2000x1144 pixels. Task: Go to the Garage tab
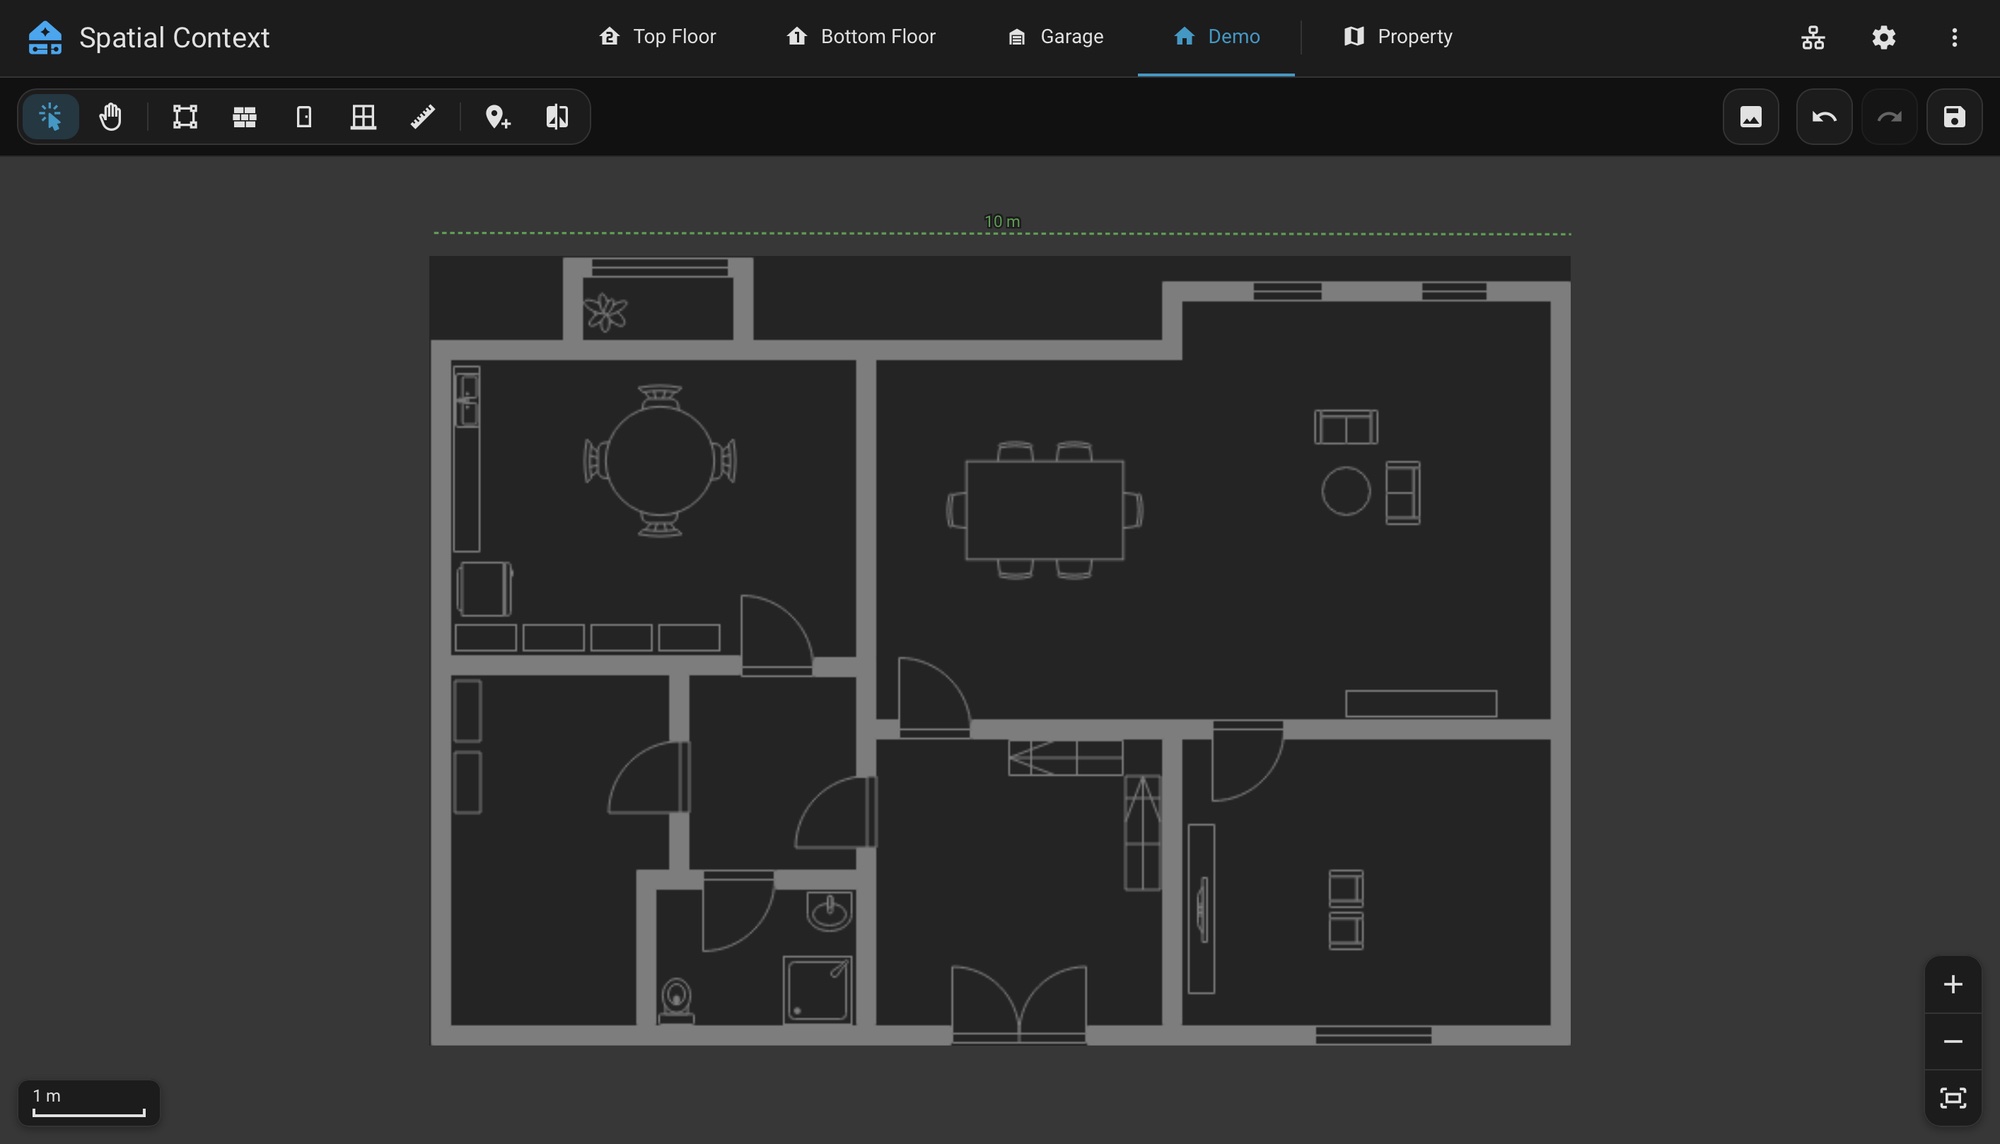point(1055,37)
